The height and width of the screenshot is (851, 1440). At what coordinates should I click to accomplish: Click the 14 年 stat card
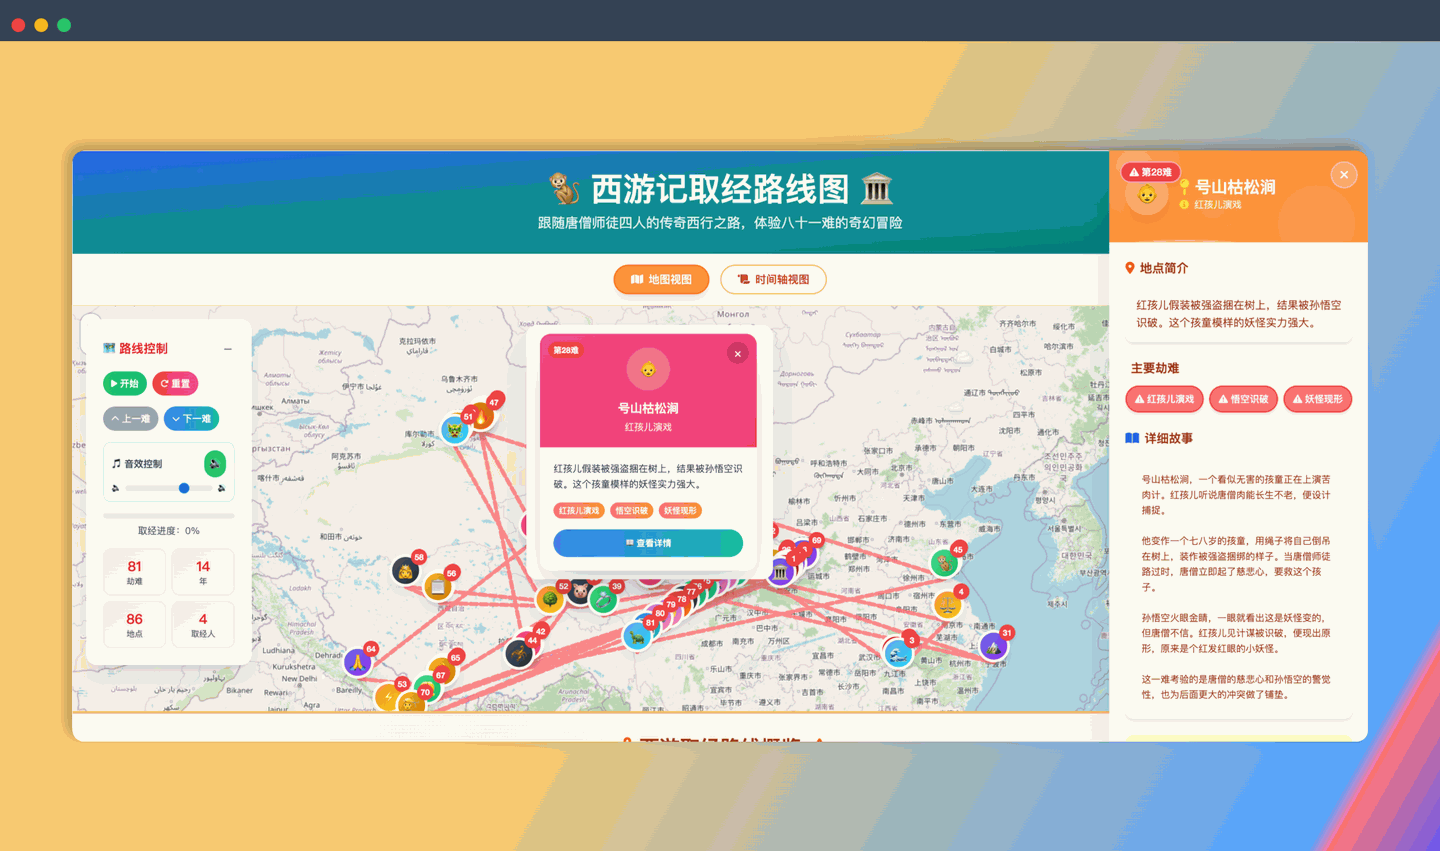[203, 572]
